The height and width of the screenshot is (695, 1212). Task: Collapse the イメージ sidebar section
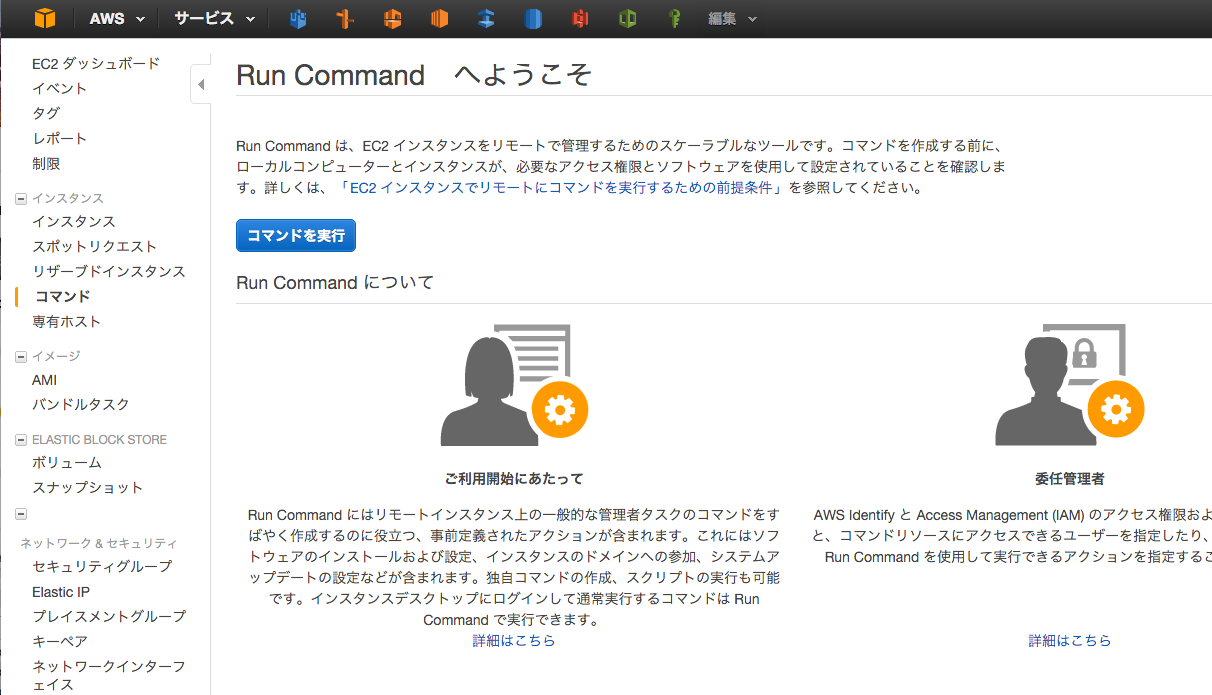(21, 357)
